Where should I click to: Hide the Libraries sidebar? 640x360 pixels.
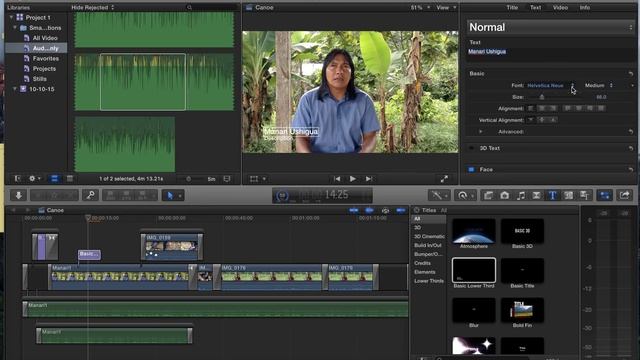click(x=18, y=179)
